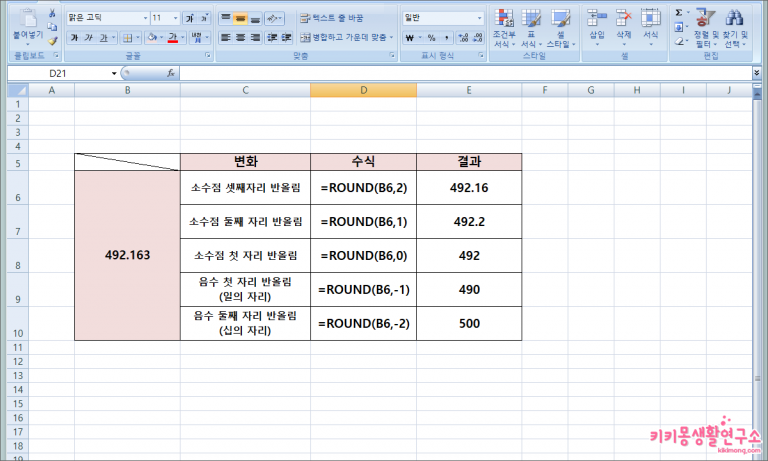Click the Cut scissors icon

pos(52,13)
